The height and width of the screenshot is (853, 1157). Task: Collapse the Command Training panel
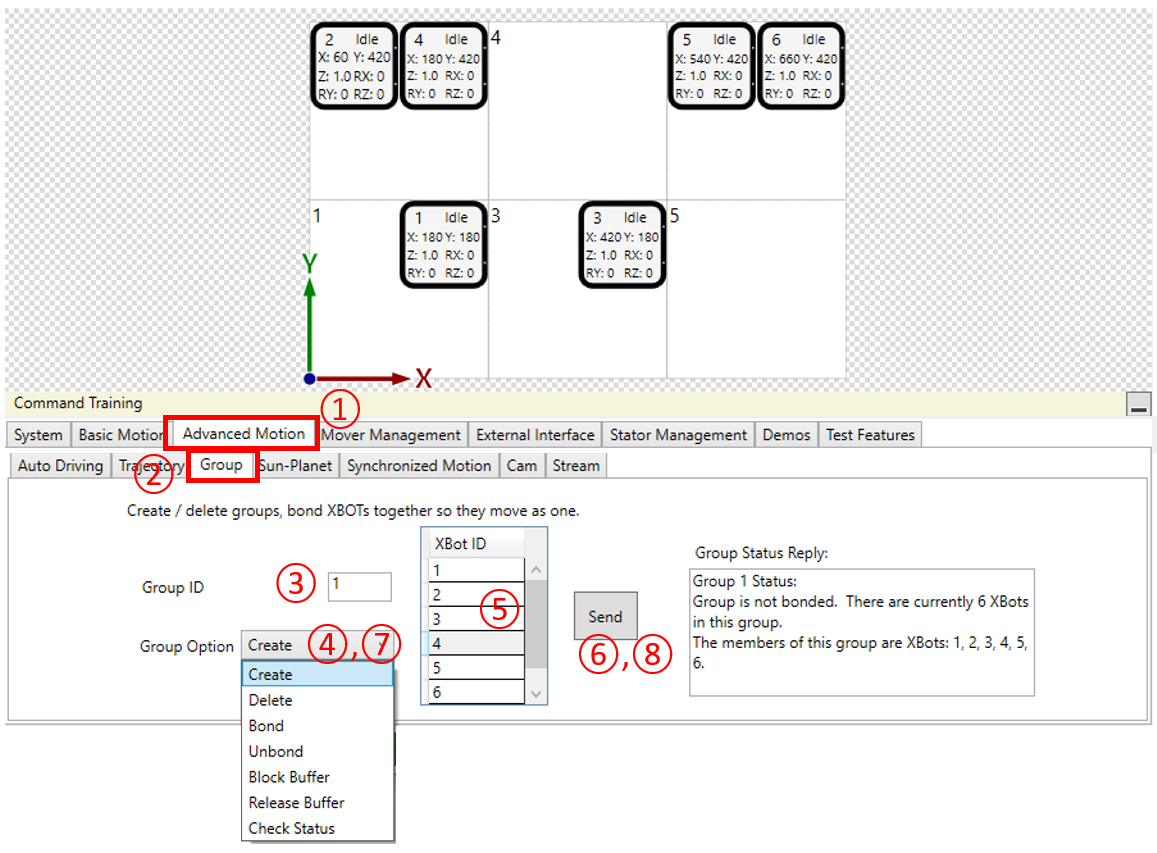tap(1138, 405)
